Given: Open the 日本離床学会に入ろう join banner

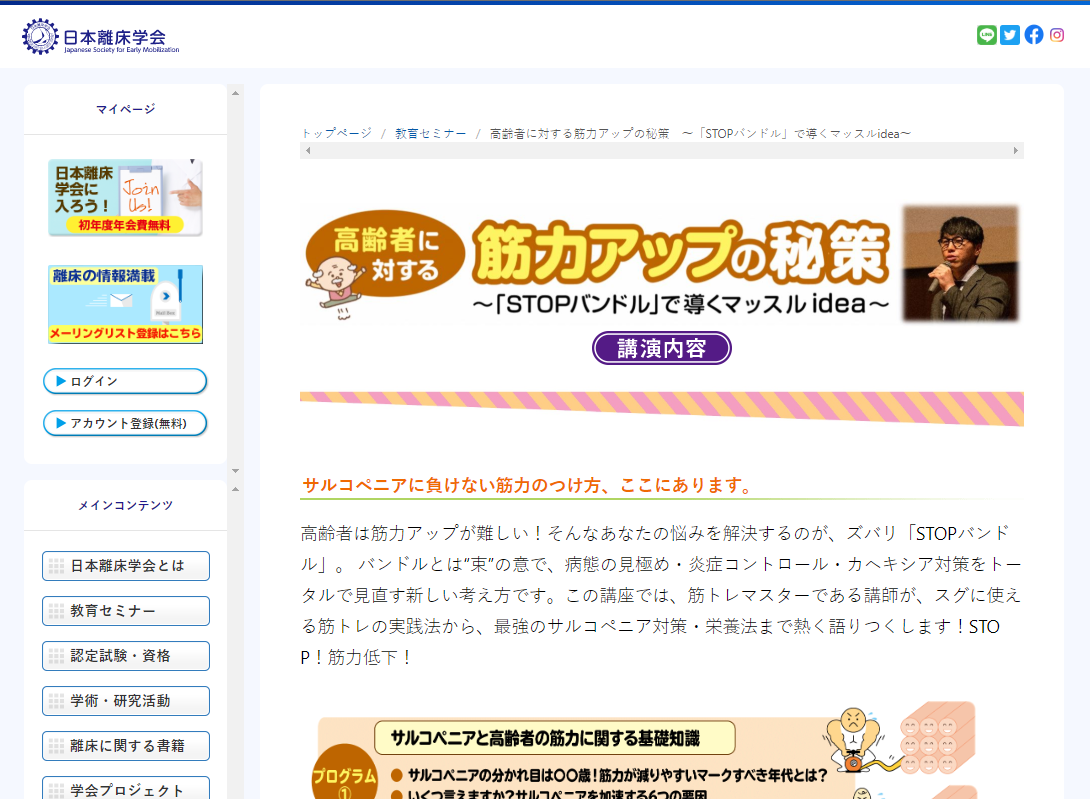Looking at the screenshot, I should [125, 197].
